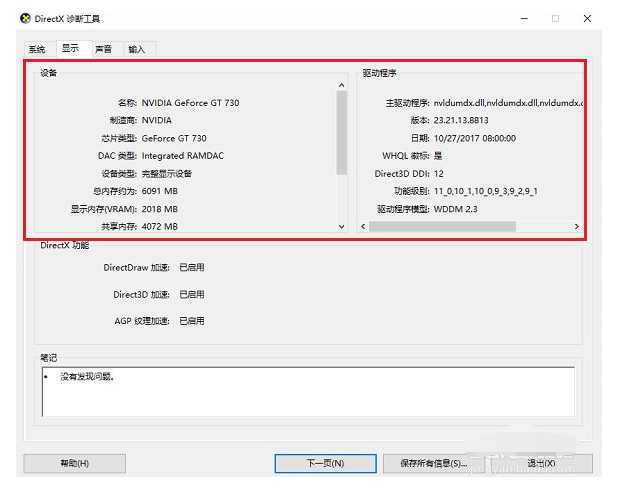Viewport: 624px width, 488px height.
Task: Switch to the 系统 tab
Action: click(37, 49)
